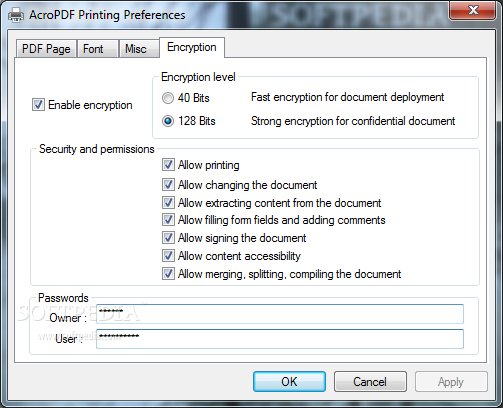Close the AcroPDF Printing Preferences window
Viewport: 503px width, 408px height.
(473, 10)
